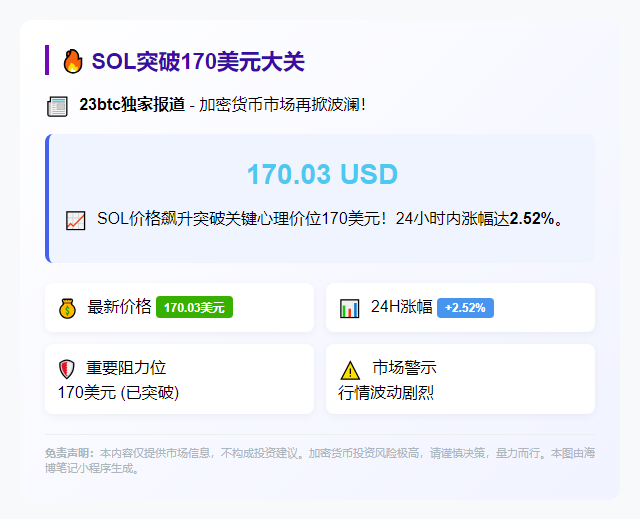The image size is (640, 519).
Task: Click the 重要阻力位 heading
Action: pos(126,368)
